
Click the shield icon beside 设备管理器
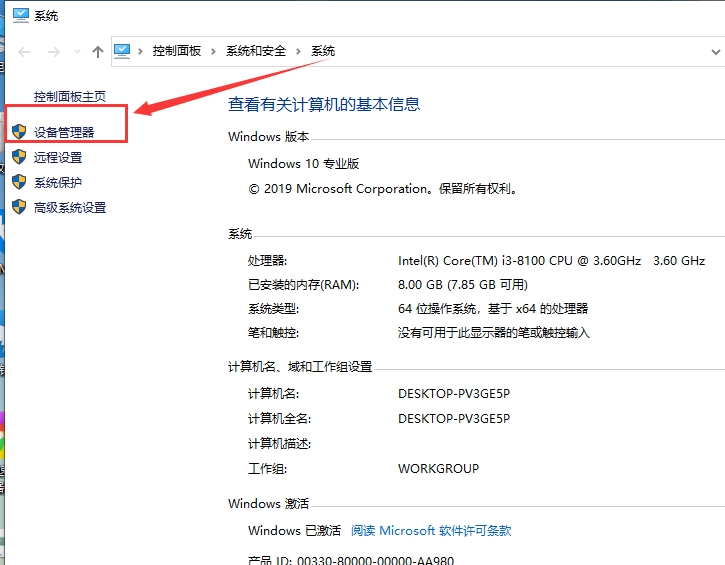[18, 132]
